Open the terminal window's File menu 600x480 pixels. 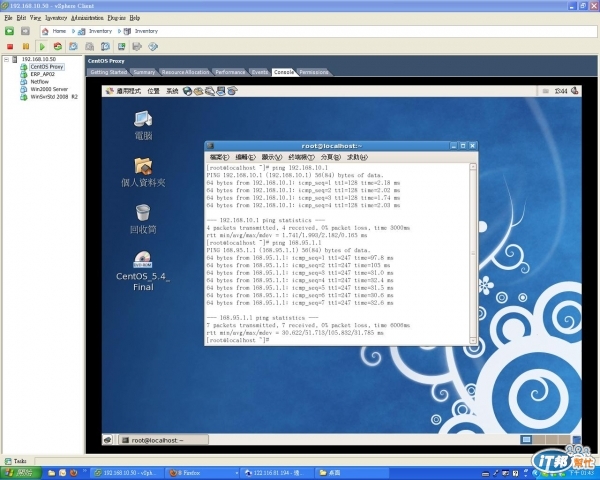point(219,157)
